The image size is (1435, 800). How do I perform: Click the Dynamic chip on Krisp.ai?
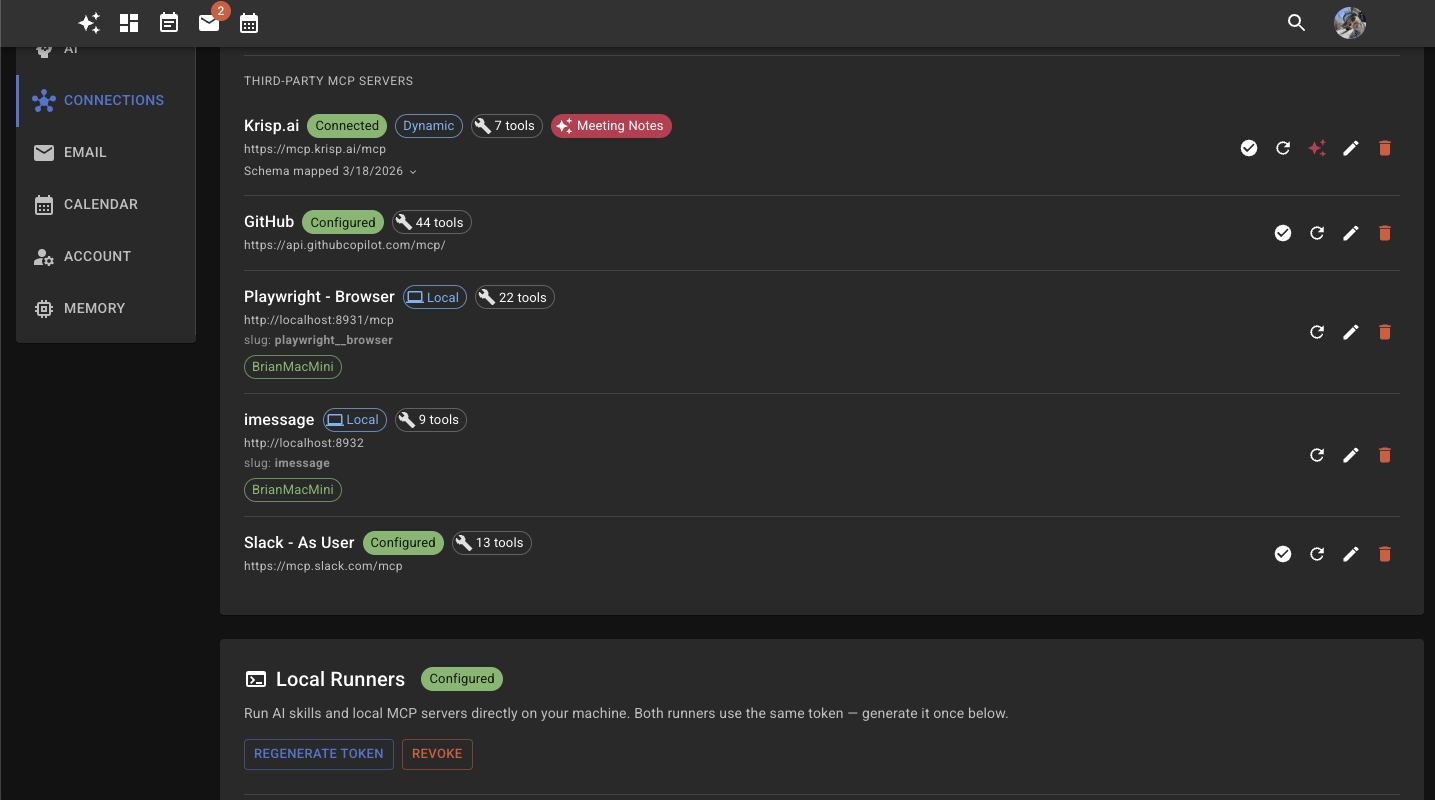(429, 126)
